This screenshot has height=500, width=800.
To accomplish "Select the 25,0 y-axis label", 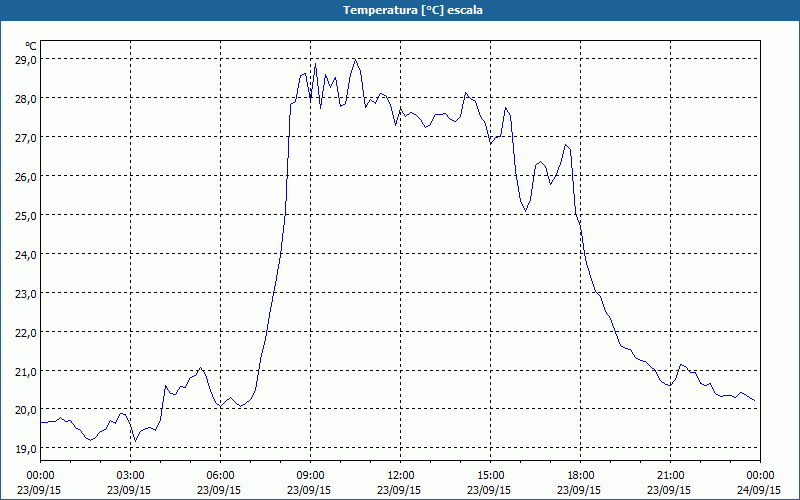I will (x=27, y=215).
